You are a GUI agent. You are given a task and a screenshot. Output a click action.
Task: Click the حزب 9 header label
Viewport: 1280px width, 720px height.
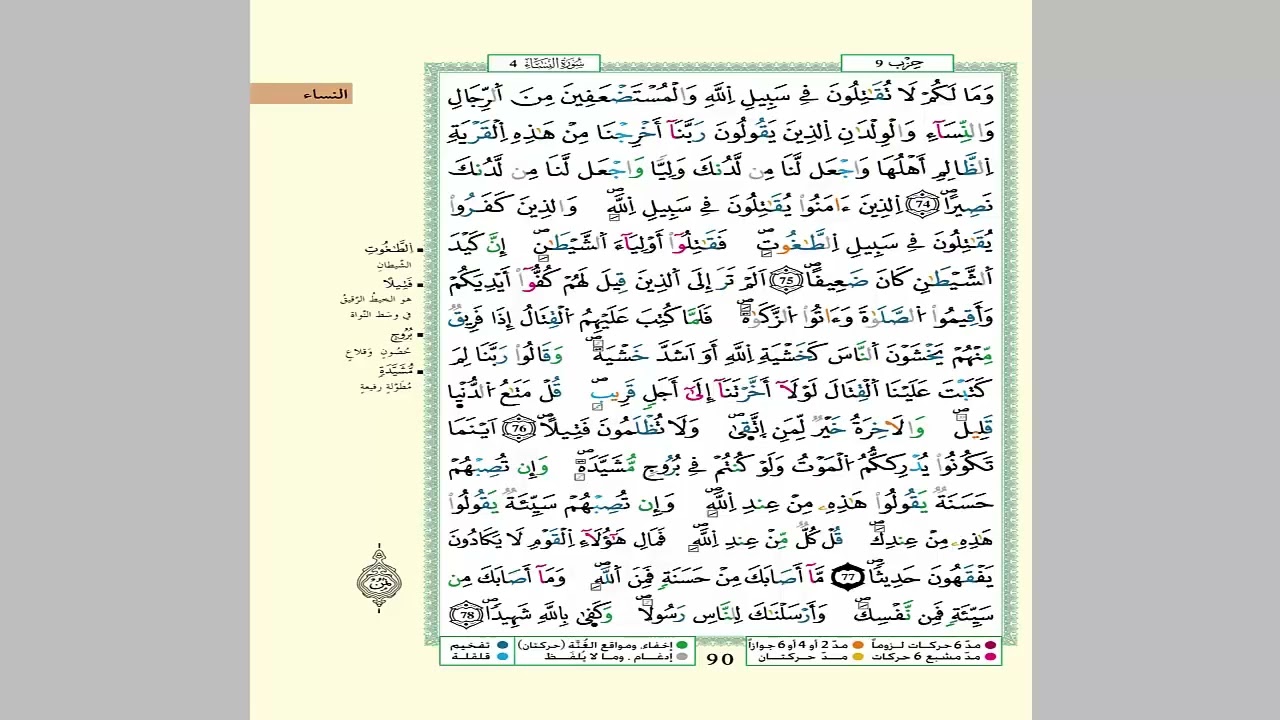897,63
